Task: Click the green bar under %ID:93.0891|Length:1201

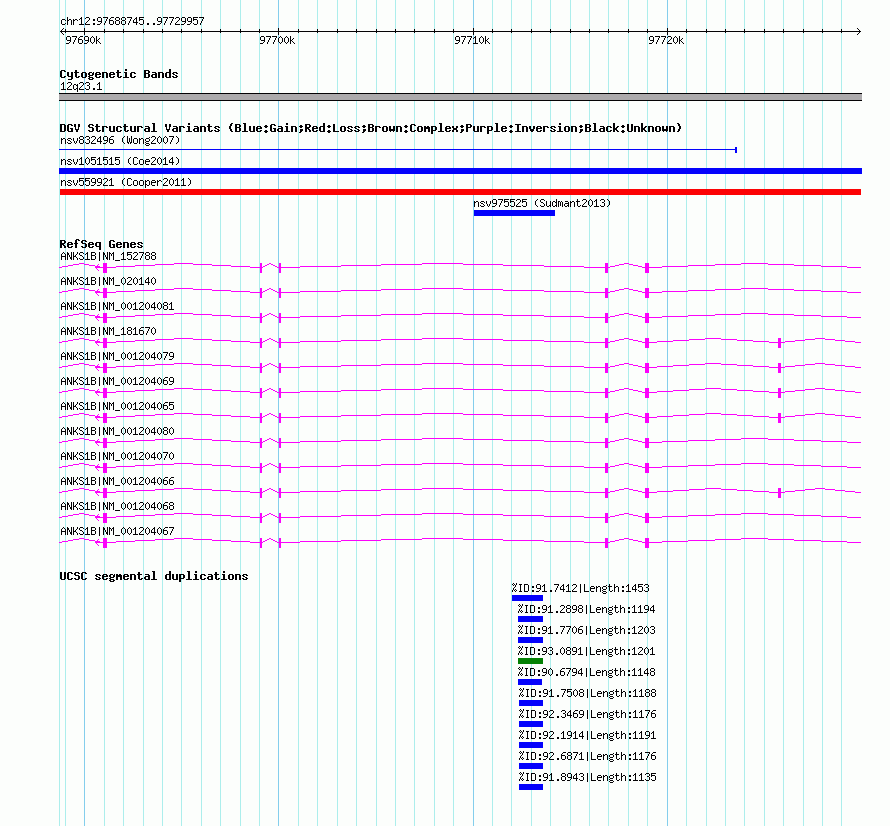Action: tap(531, 661)
